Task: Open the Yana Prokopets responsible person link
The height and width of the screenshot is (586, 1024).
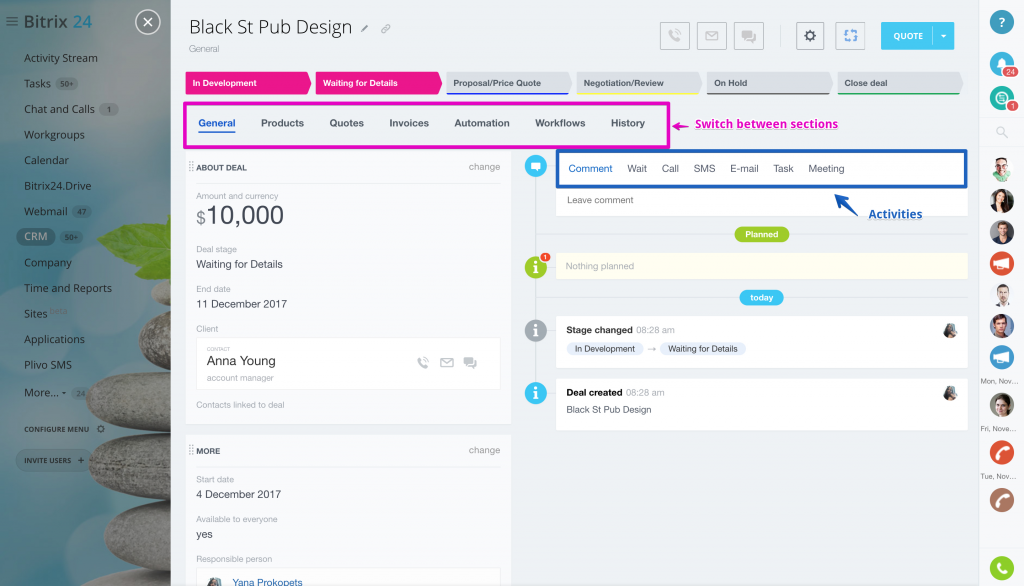Action: (x=267, y=581)
